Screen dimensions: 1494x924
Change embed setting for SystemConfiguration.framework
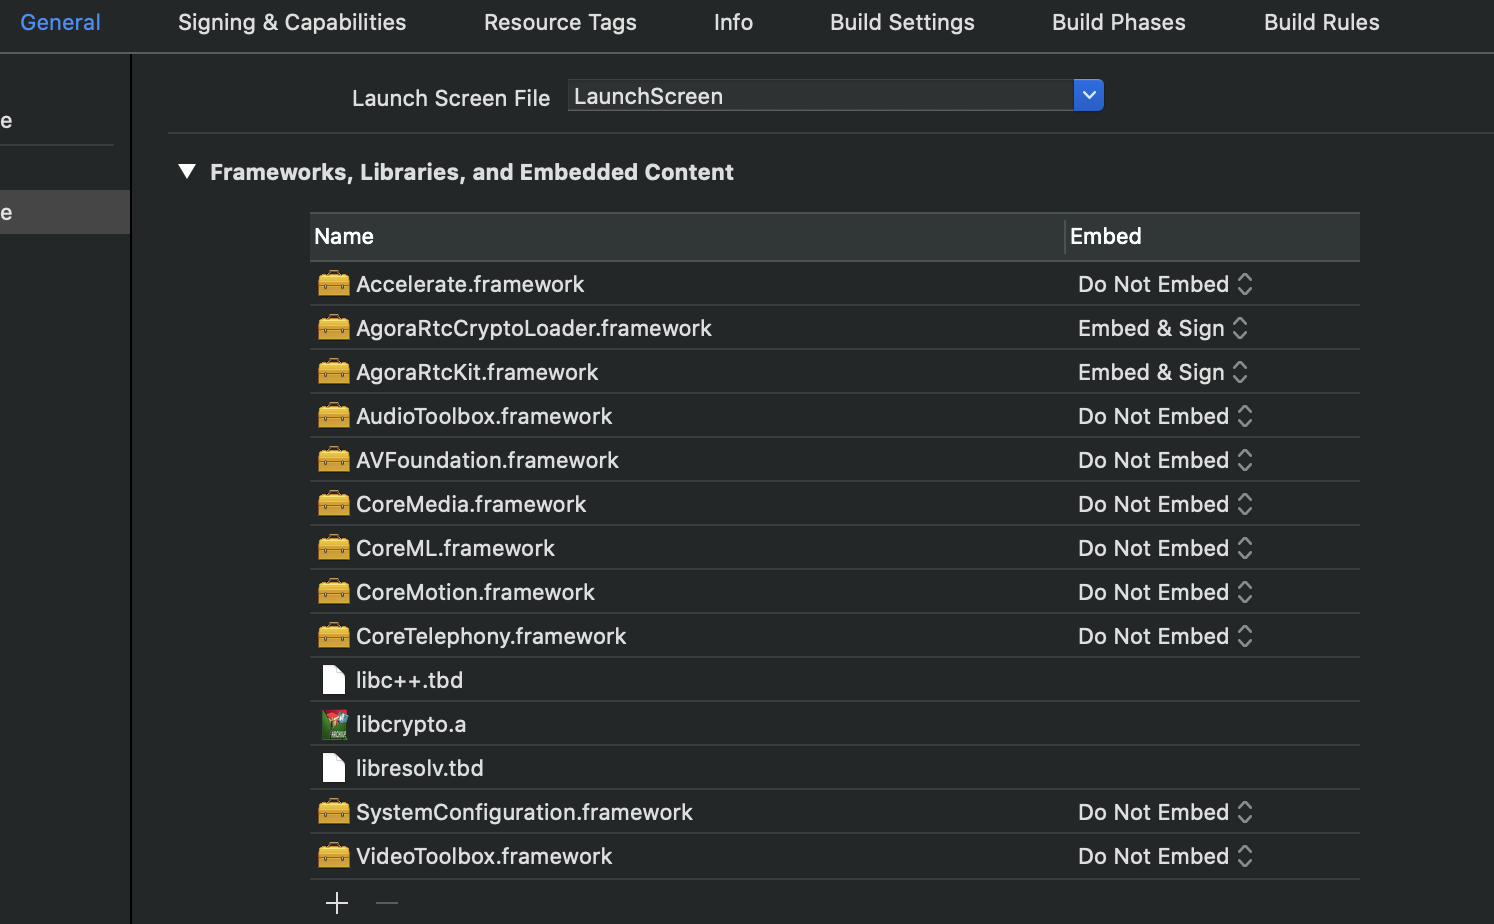click(x=1166, y=812)
